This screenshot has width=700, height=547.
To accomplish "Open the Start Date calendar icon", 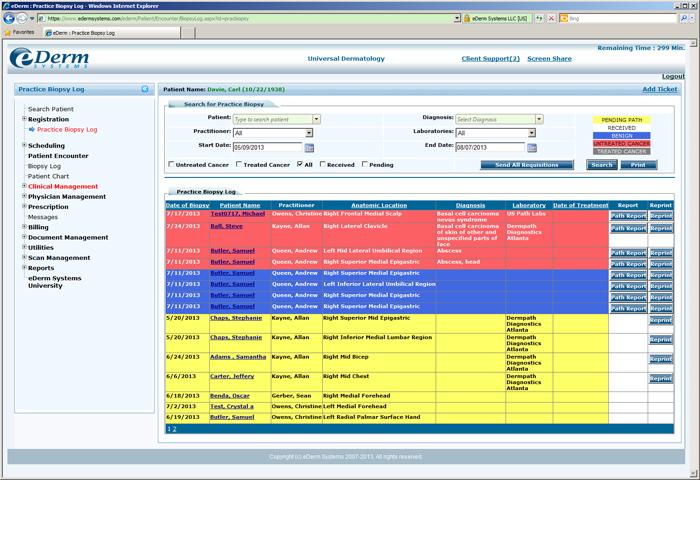I will [309, 147].
